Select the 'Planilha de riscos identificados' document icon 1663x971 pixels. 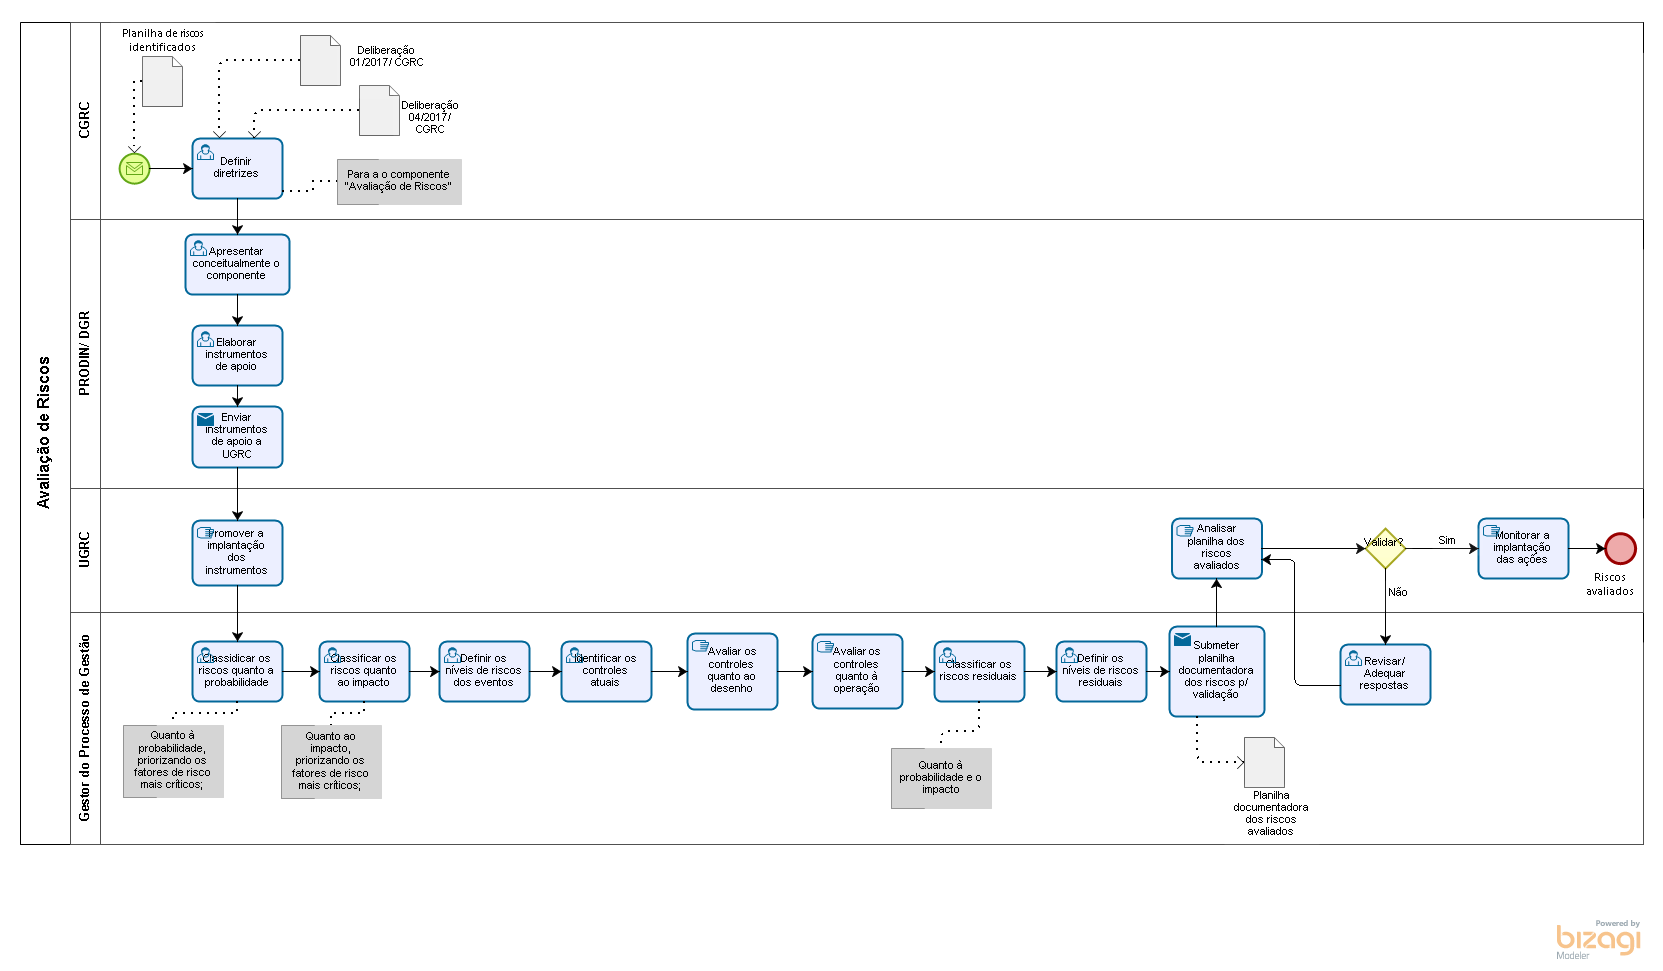[x=162, y=81]
